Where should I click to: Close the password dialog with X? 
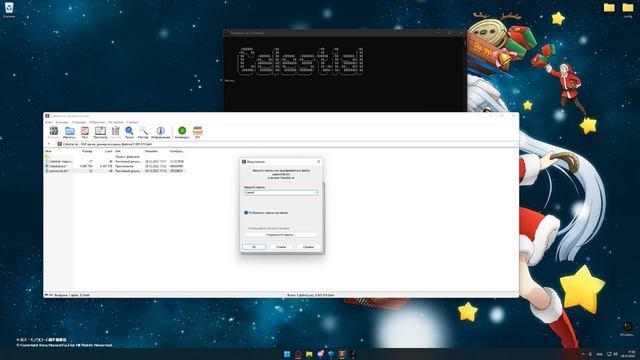click(x=318, y=162)
